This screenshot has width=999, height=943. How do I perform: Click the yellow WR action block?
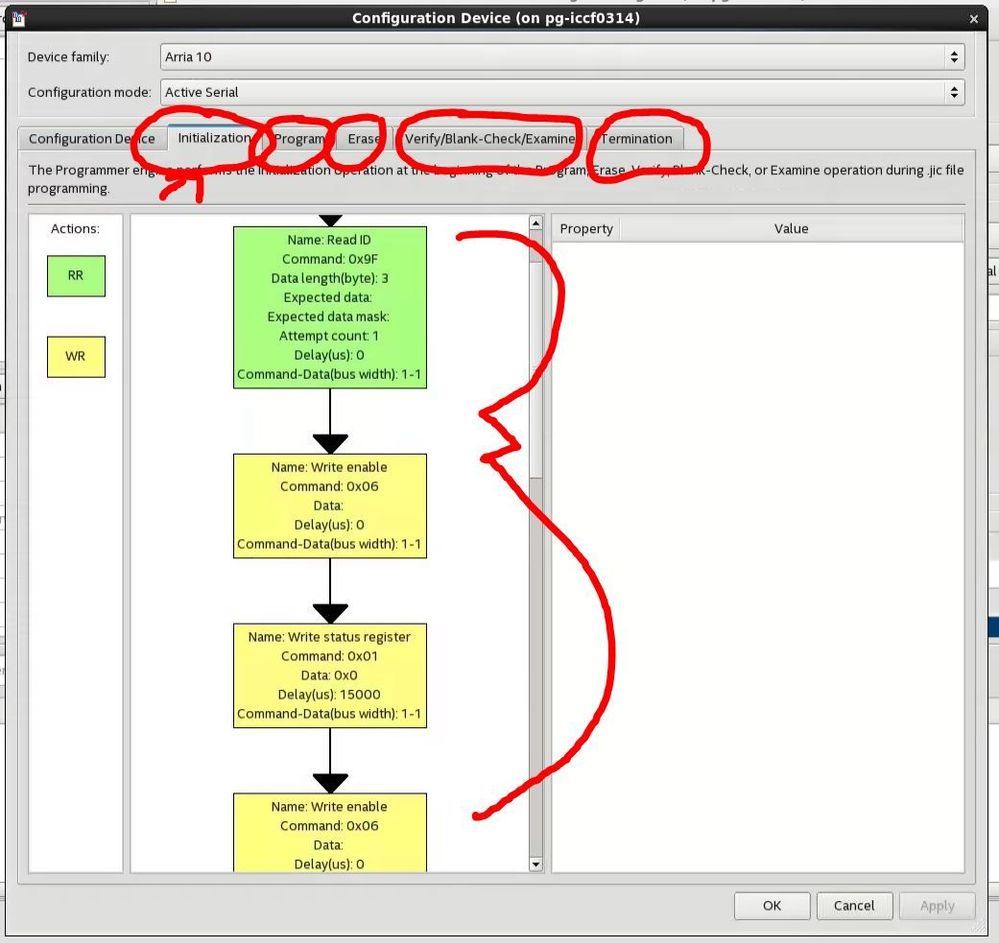coord(76,357)
